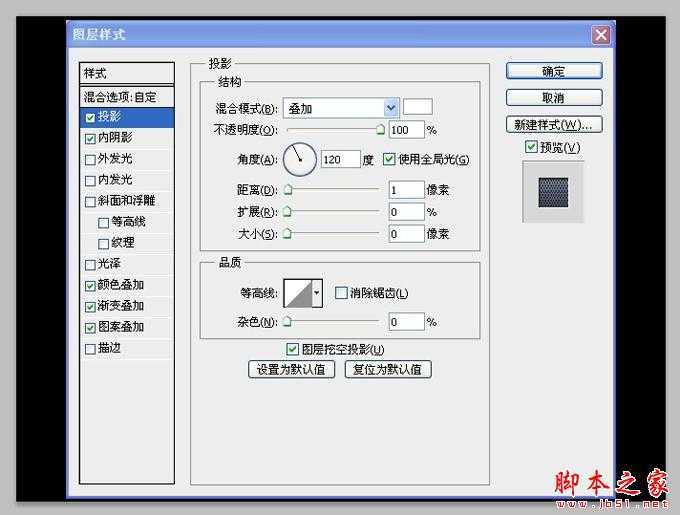Uncheck the 投影 effect checkbox

click(90, 117)
